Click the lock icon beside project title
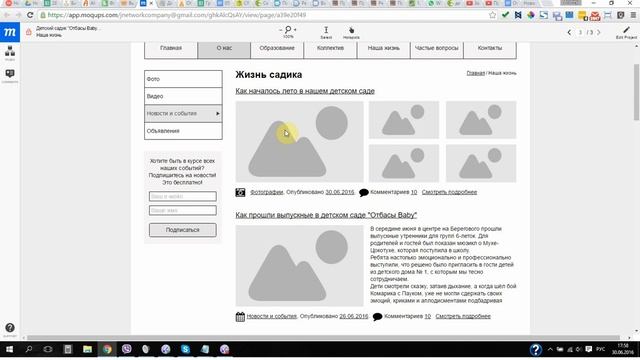The height and width of the screenshot is (360, 640). coord(29,32)
